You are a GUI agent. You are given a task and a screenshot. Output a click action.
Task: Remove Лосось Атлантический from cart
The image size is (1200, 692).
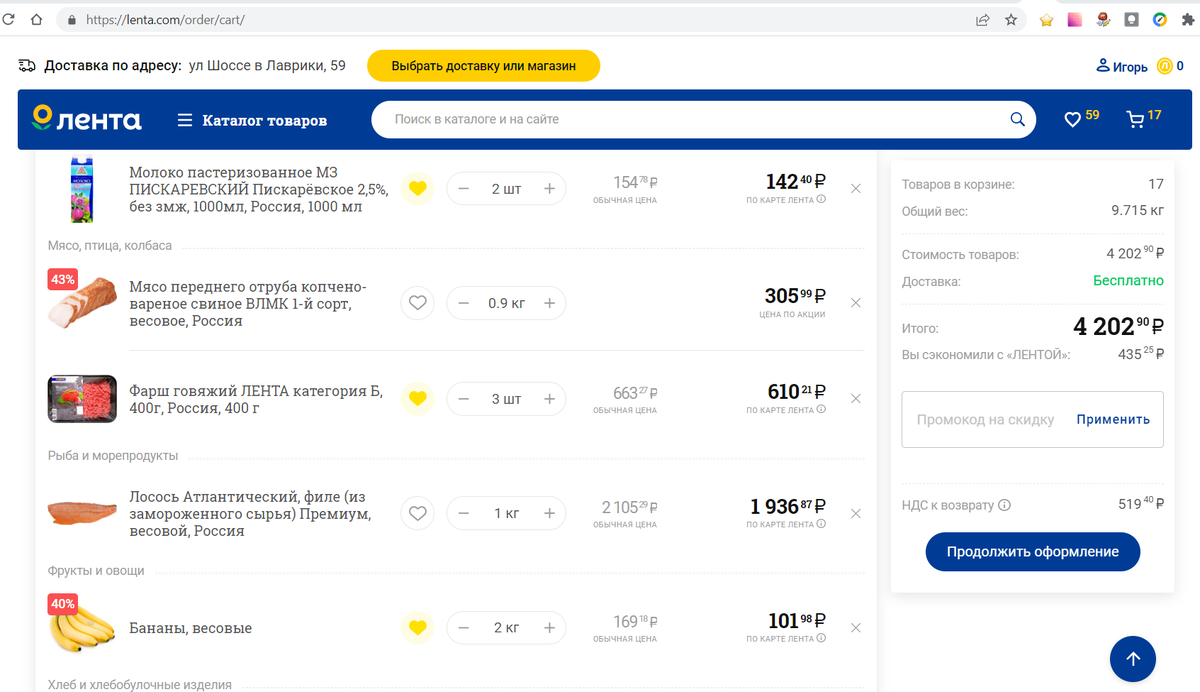[855, 513]
